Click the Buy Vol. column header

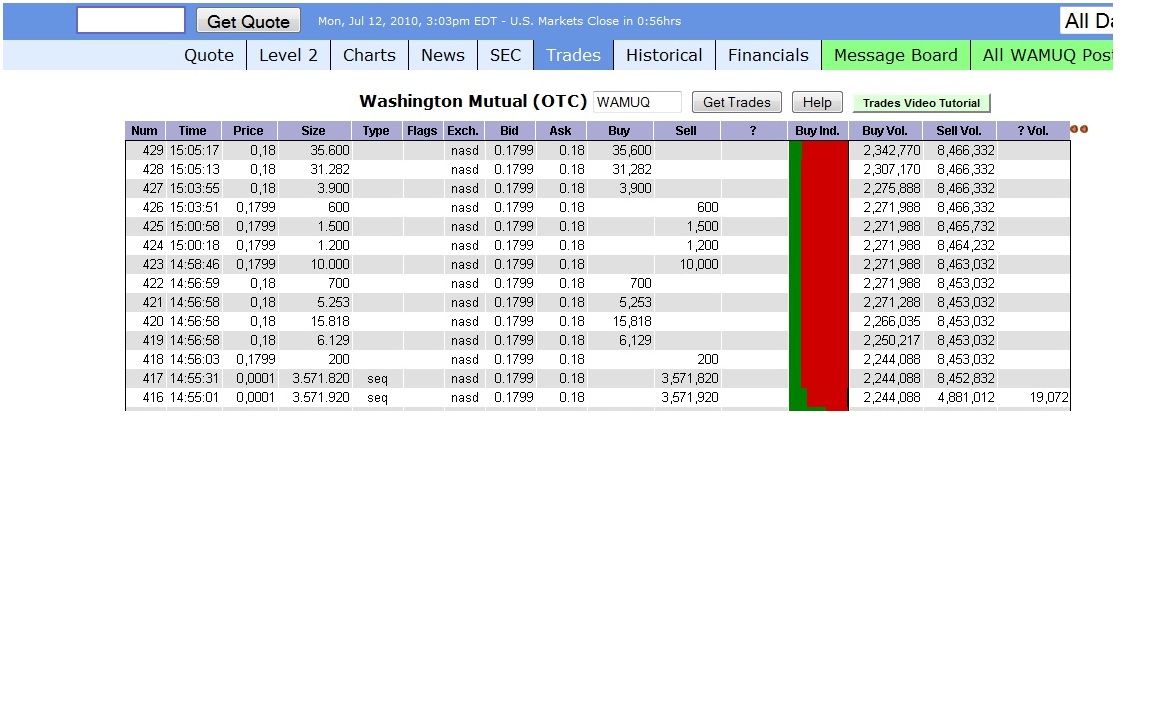tap(885, 131)
